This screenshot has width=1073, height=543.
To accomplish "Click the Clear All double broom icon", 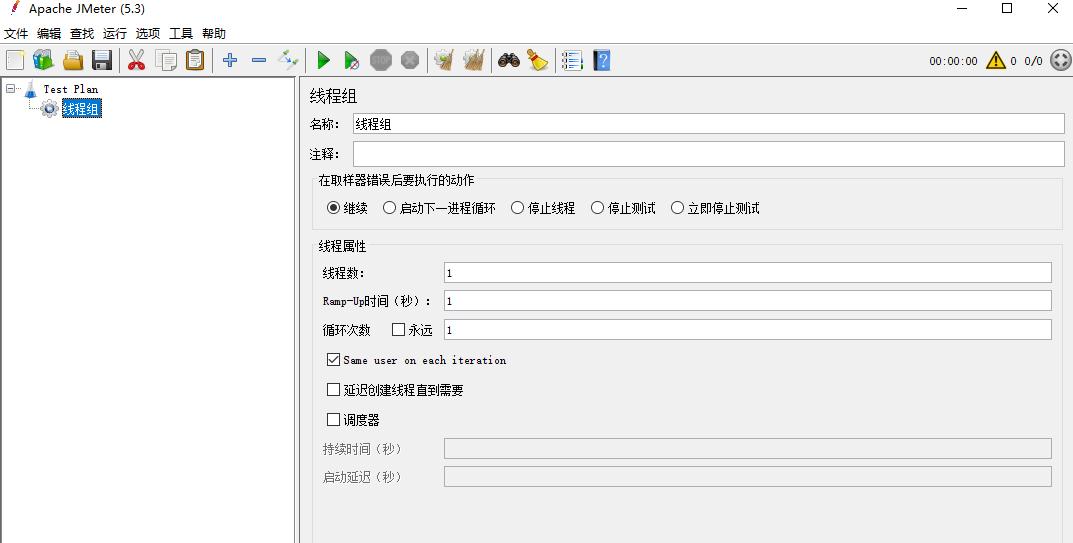I will (474, 60).
